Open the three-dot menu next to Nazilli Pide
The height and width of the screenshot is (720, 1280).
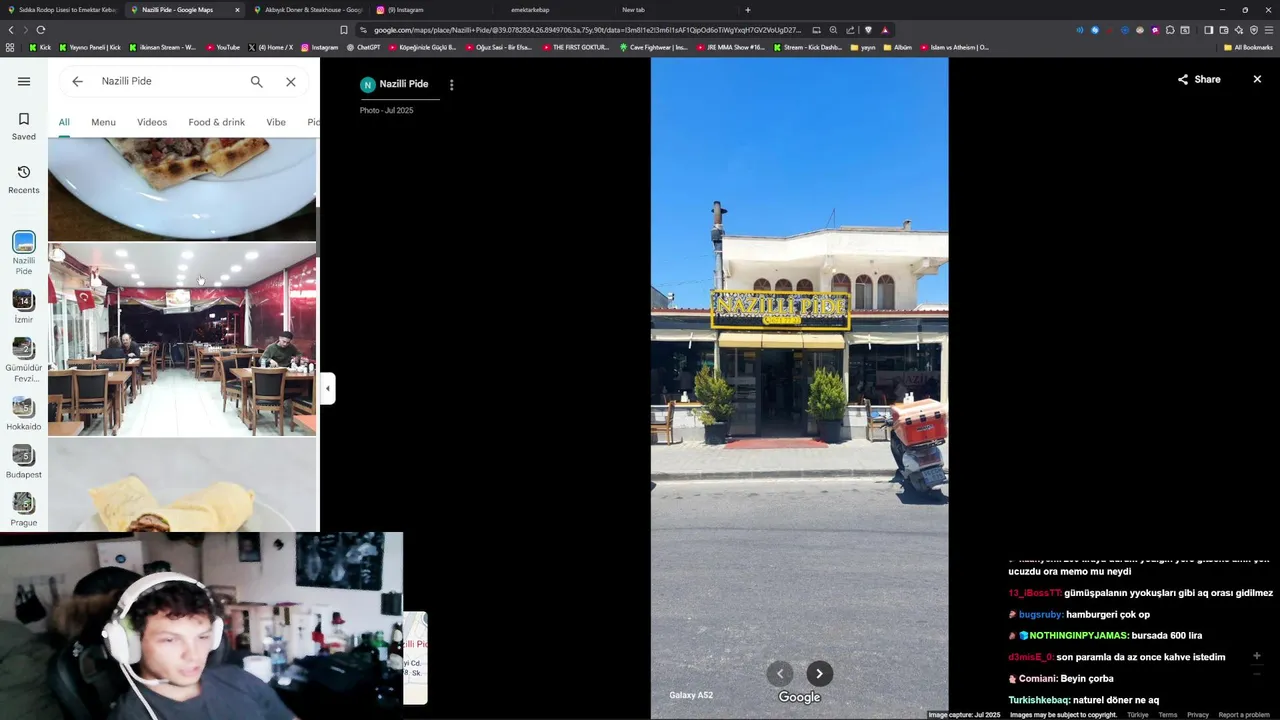pos(451,85)
